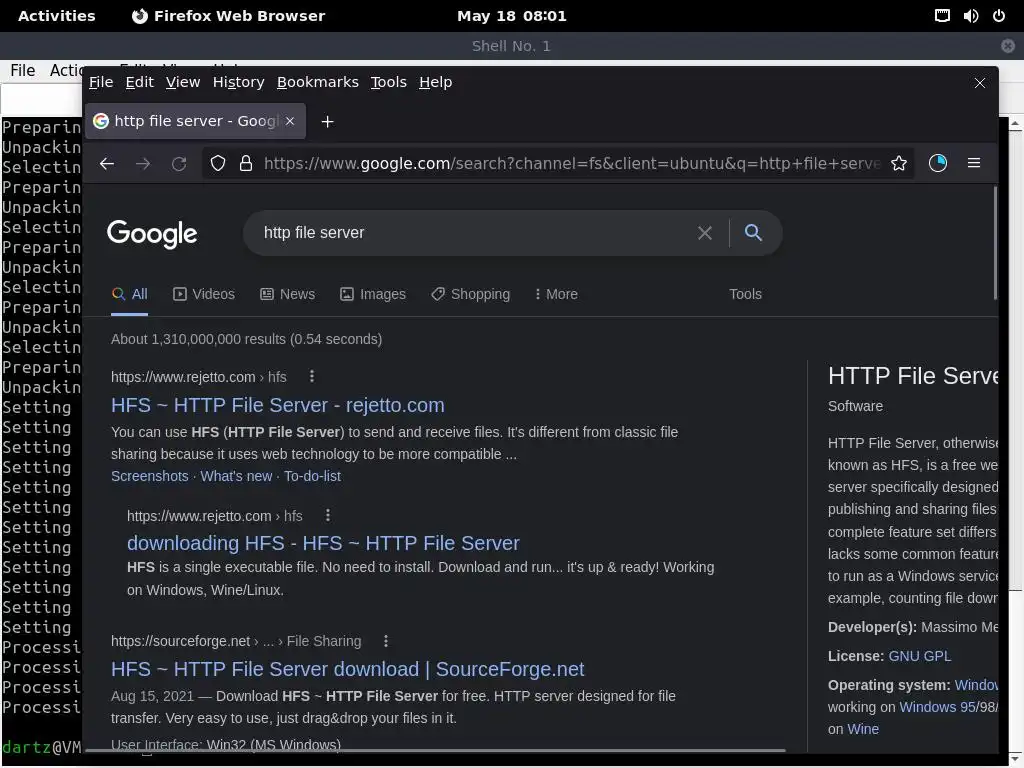Open File menu in Shell window

tap(23, 71)
